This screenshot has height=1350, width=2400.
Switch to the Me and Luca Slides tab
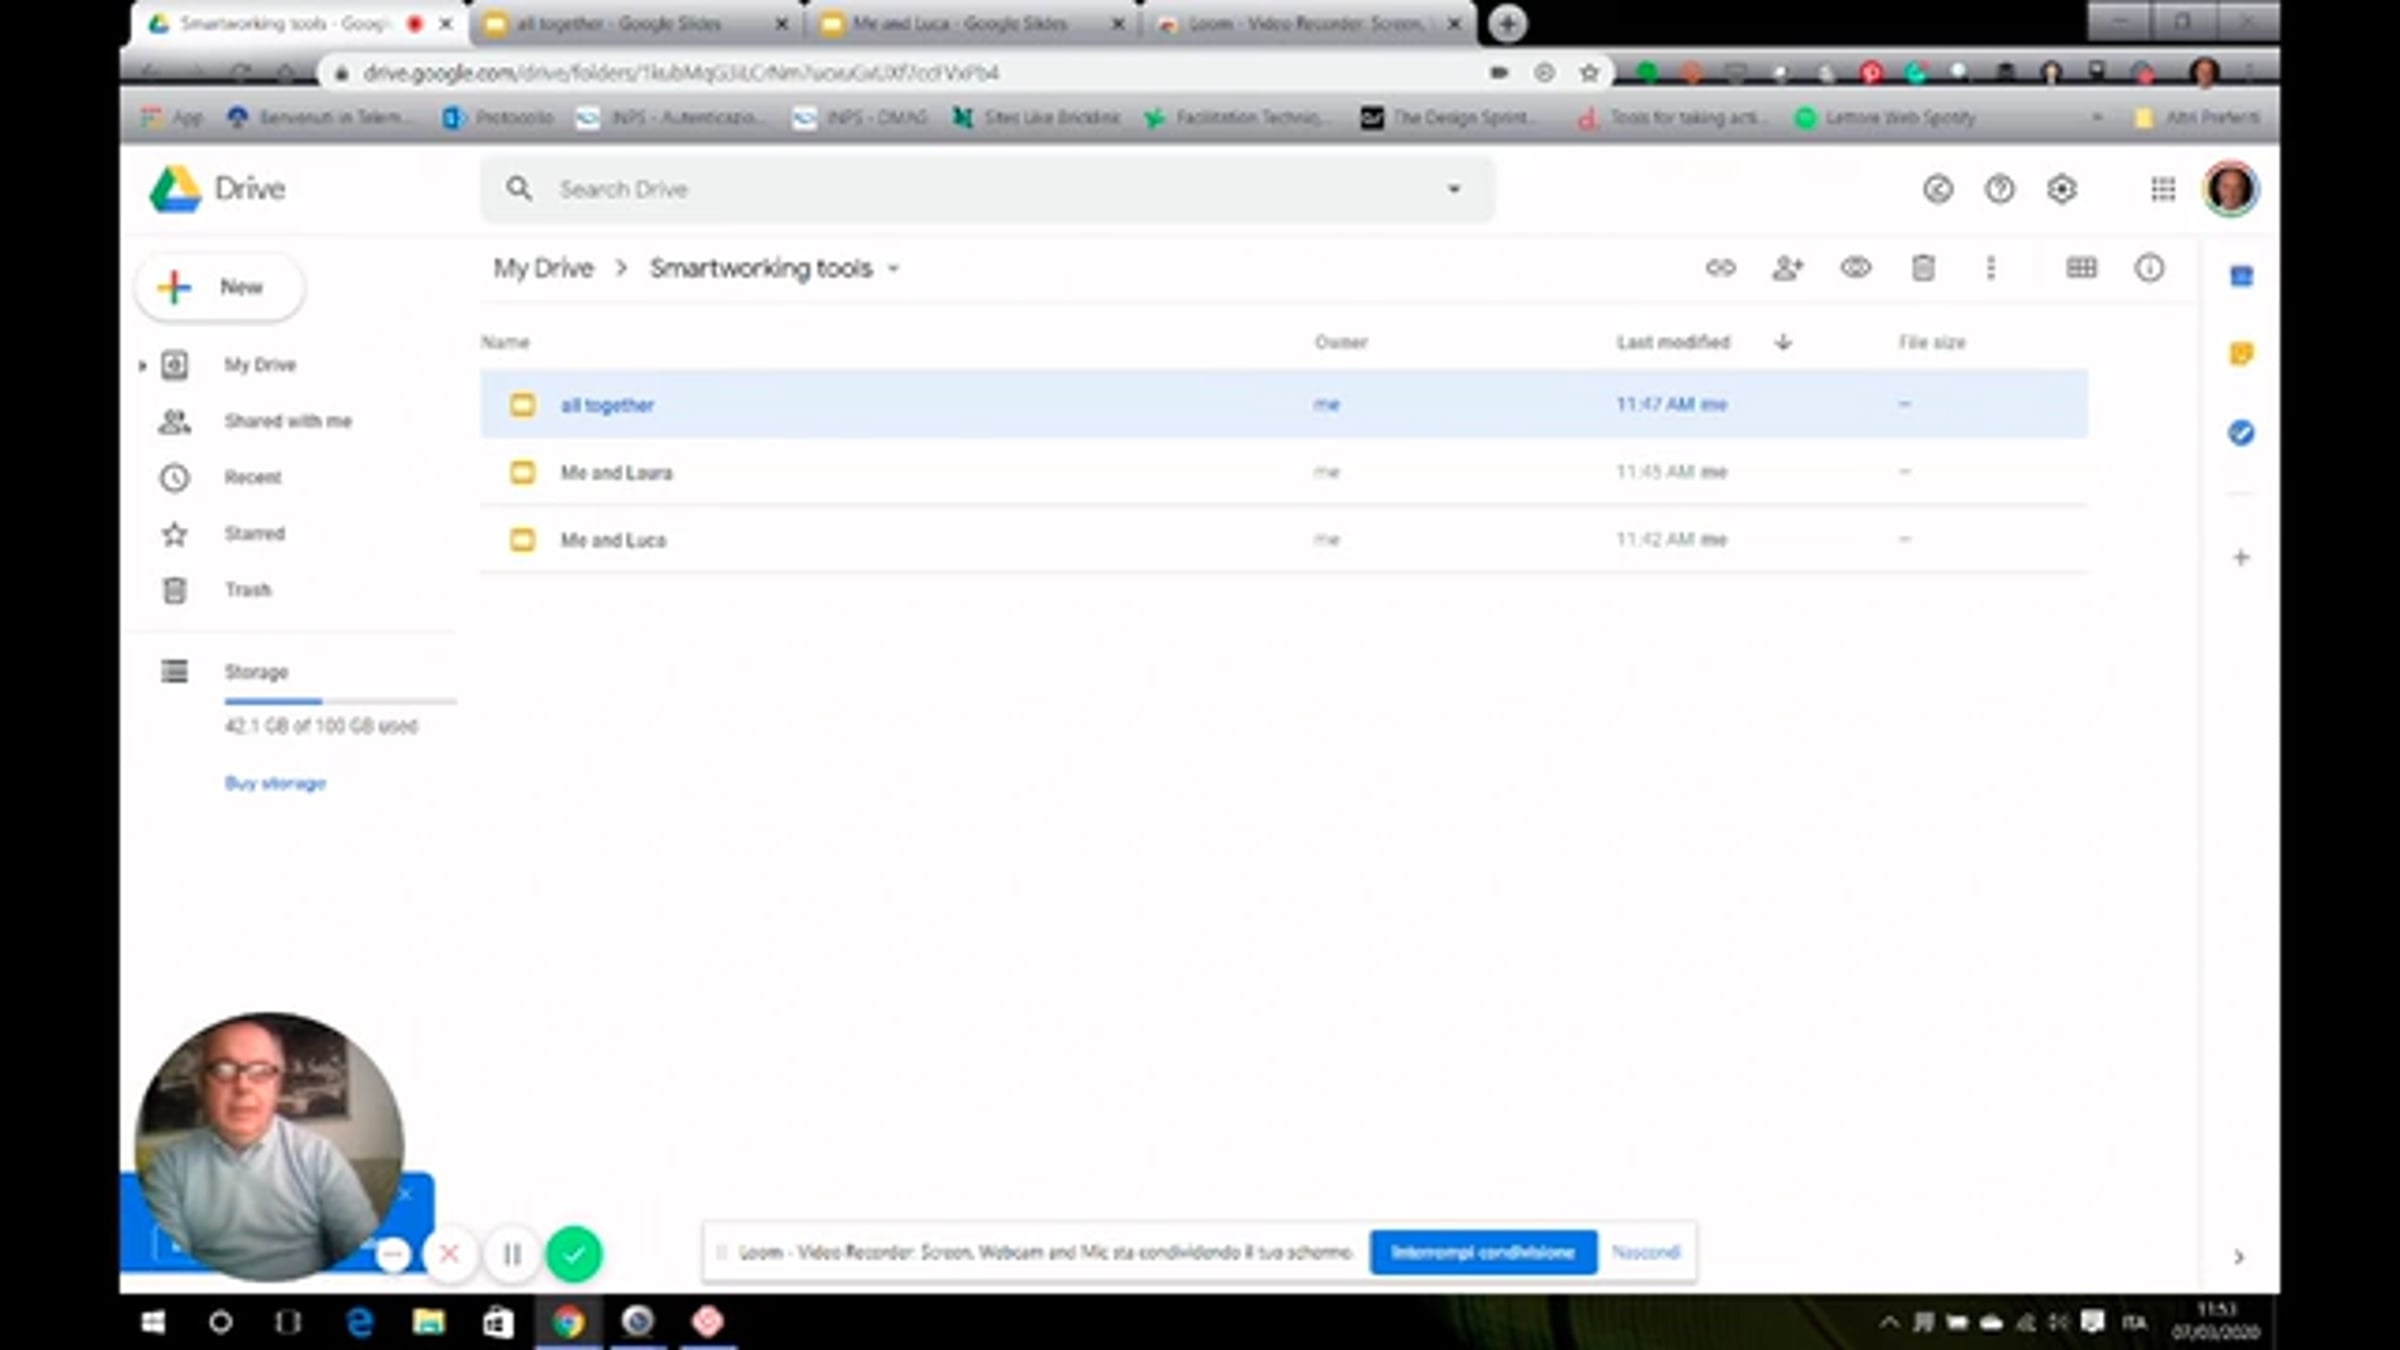click(x=960, y=24)
